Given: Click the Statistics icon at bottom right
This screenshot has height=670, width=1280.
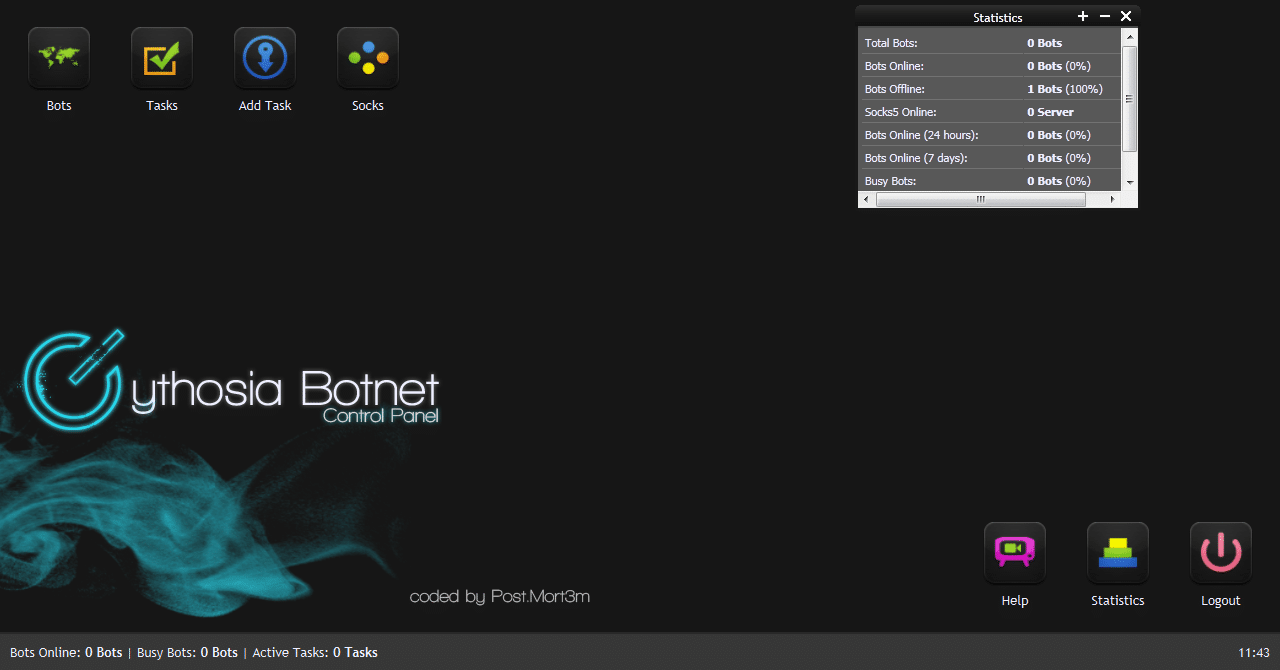Looking at the screenshot, I should 1118,553.
